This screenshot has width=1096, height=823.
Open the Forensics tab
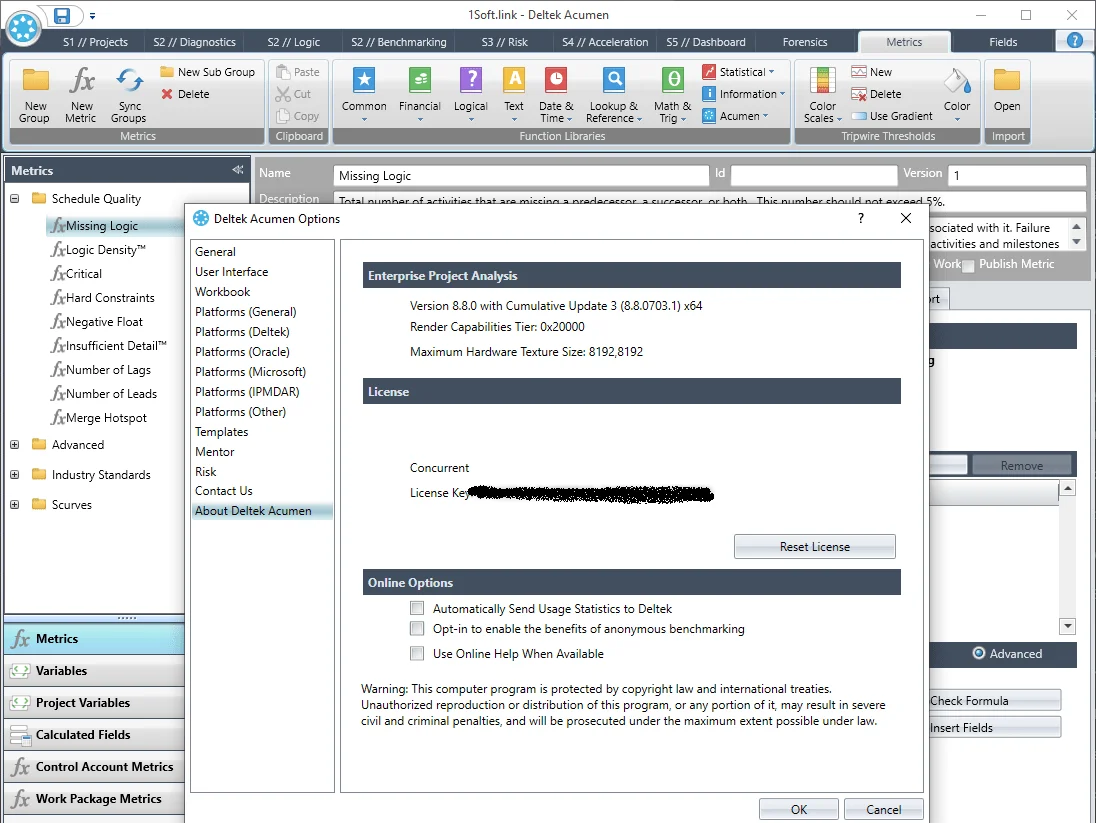coord(805,42)
